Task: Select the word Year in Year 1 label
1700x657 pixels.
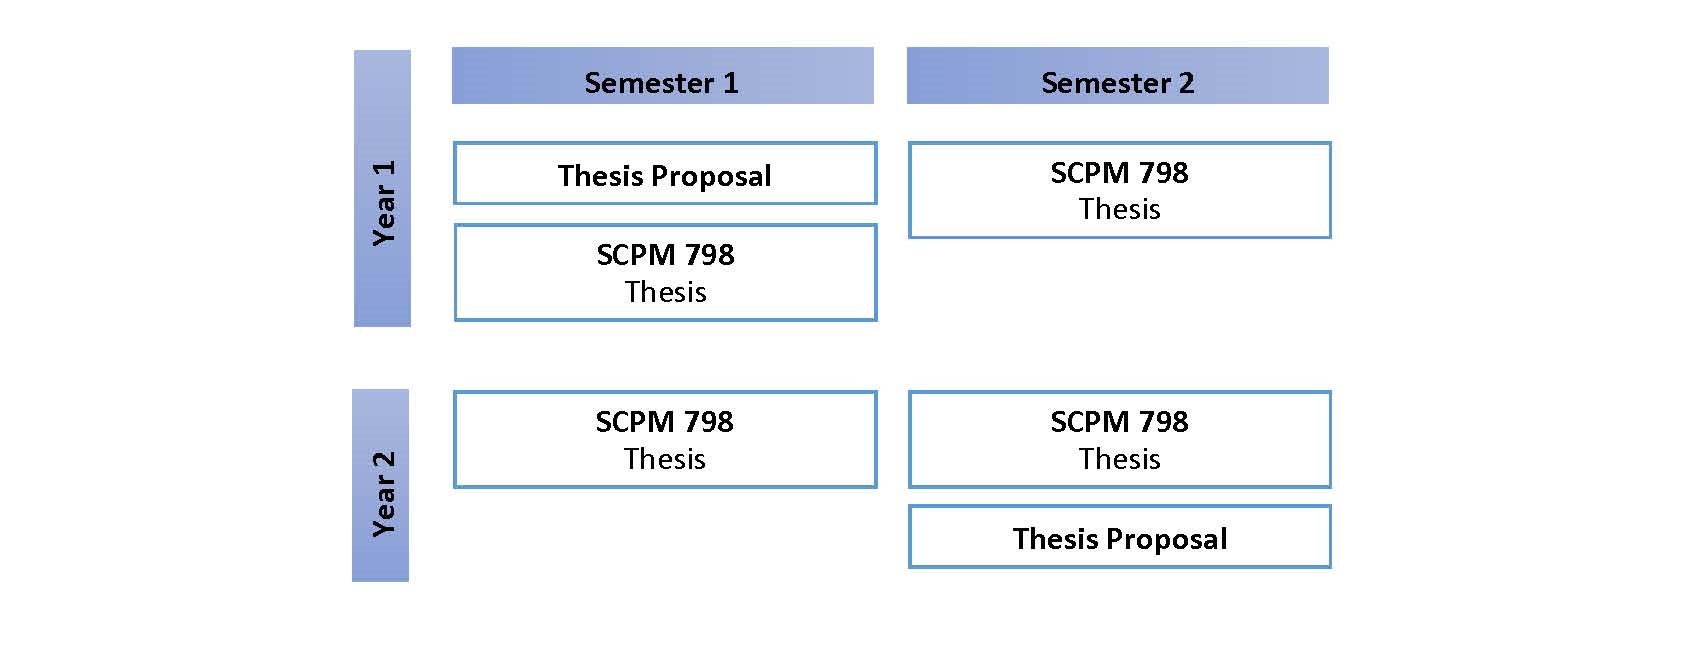Action: (x=384, y=219)
